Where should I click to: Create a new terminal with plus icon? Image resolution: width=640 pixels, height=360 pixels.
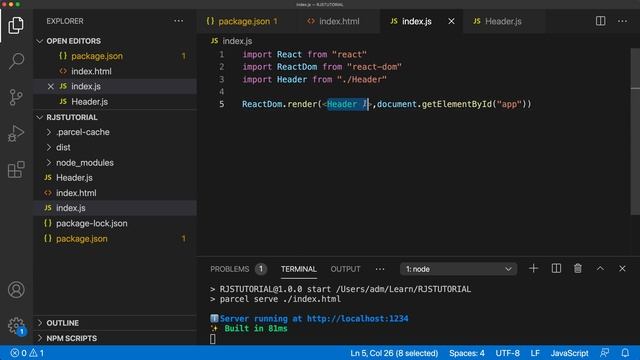click(x=533, y=269)
